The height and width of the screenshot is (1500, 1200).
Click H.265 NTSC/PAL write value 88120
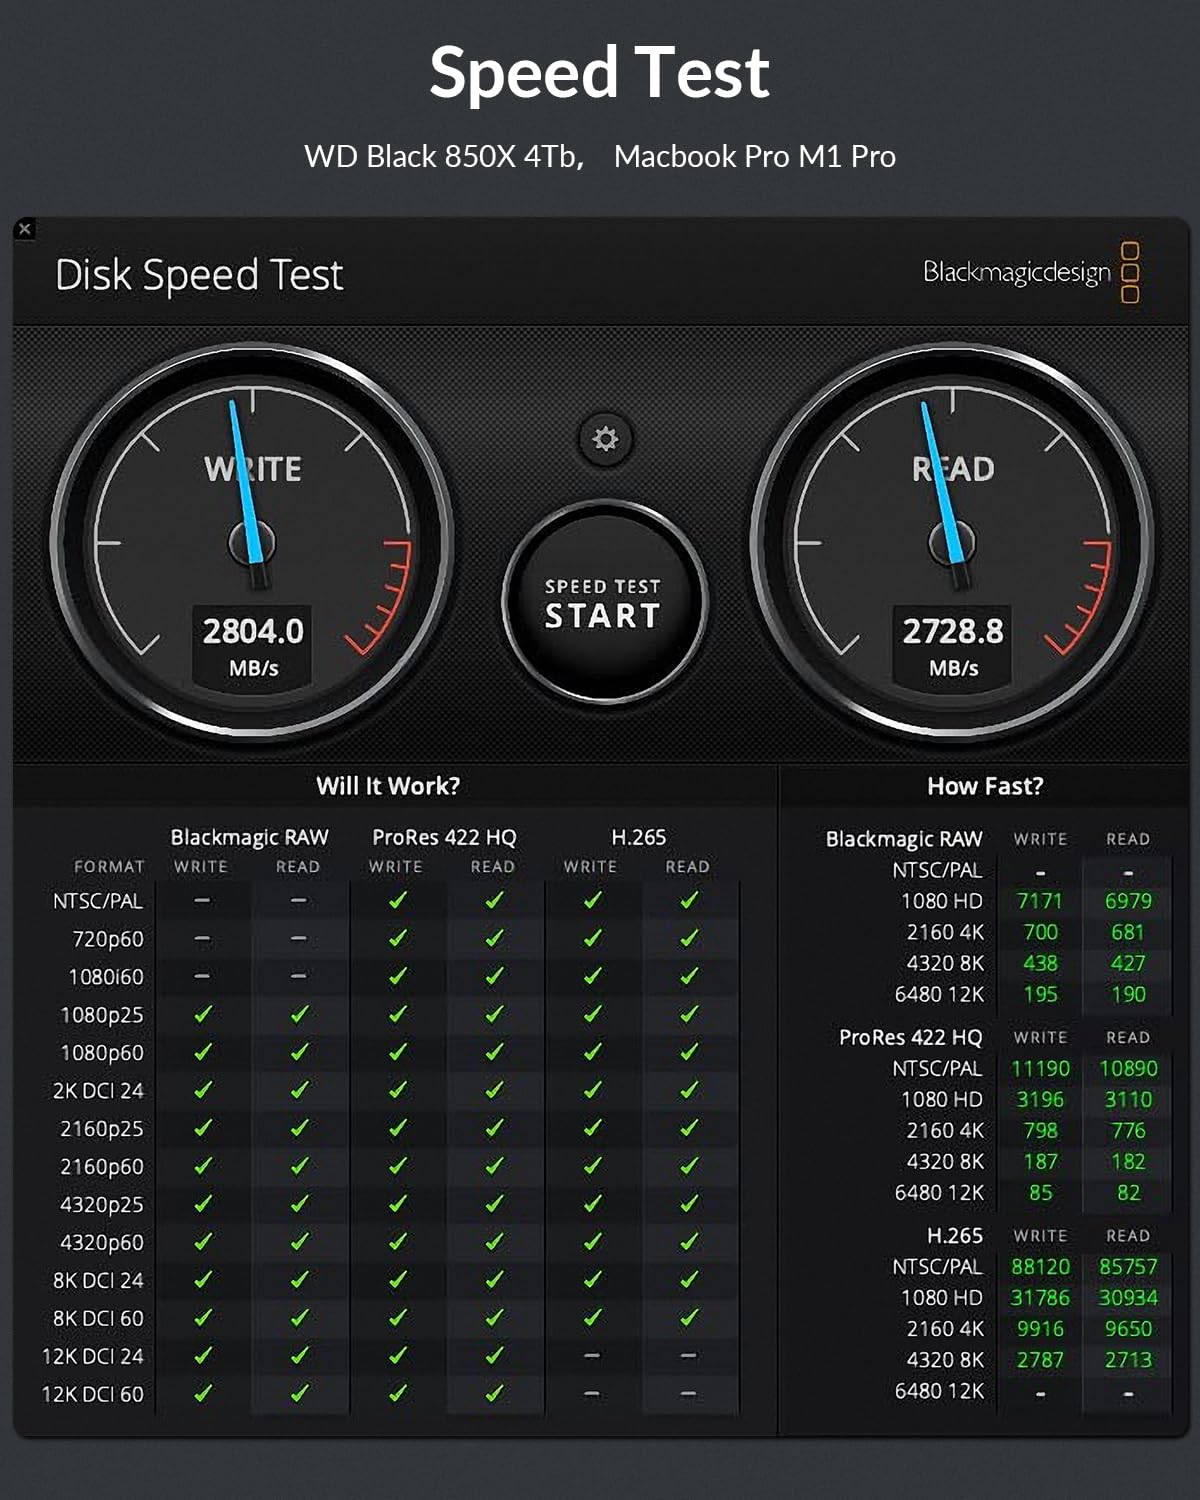pos(1040,1266)
